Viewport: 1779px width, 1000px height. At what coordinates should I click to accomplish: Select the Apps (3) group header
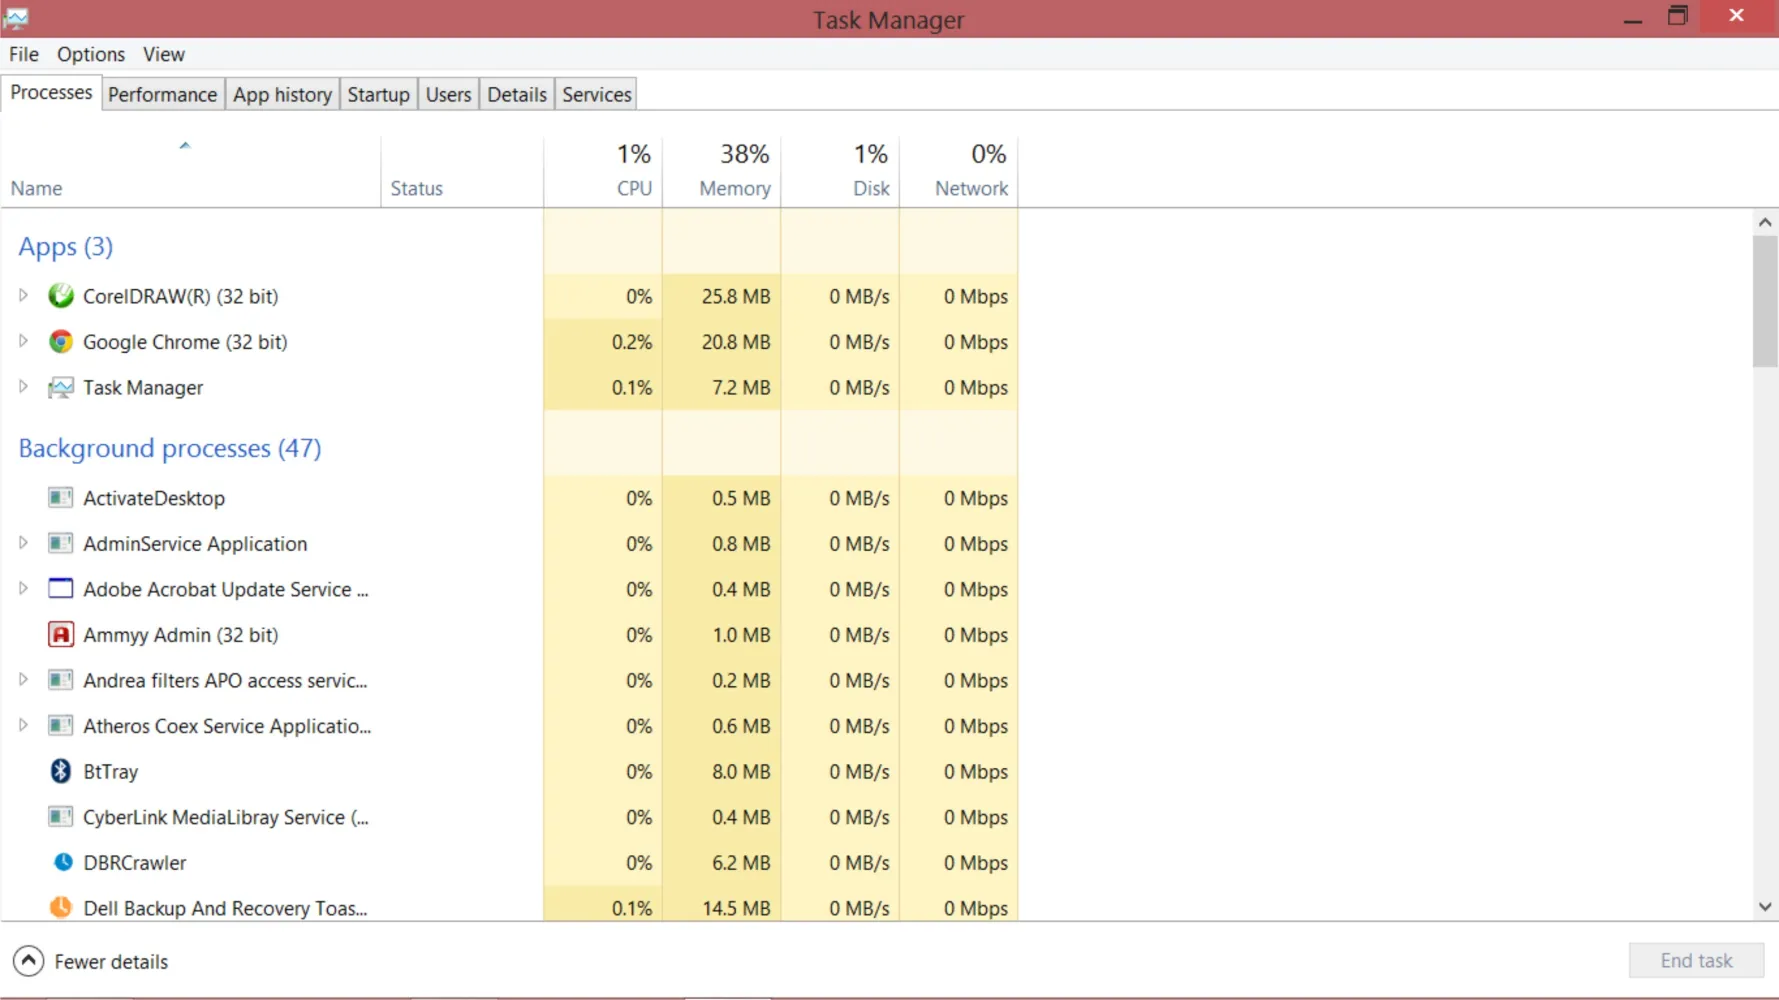click(66, 246)
